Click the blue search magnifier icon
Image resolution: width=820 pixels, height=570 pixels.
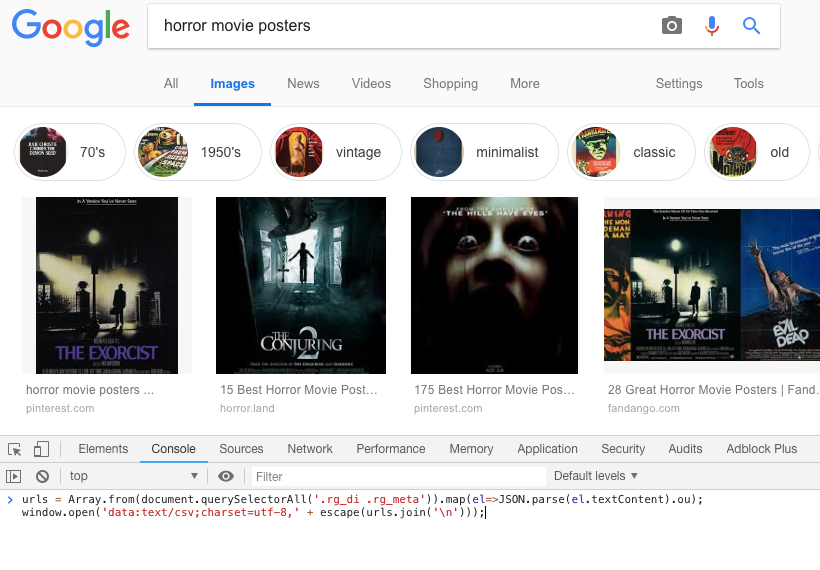[x=751, y=25]
